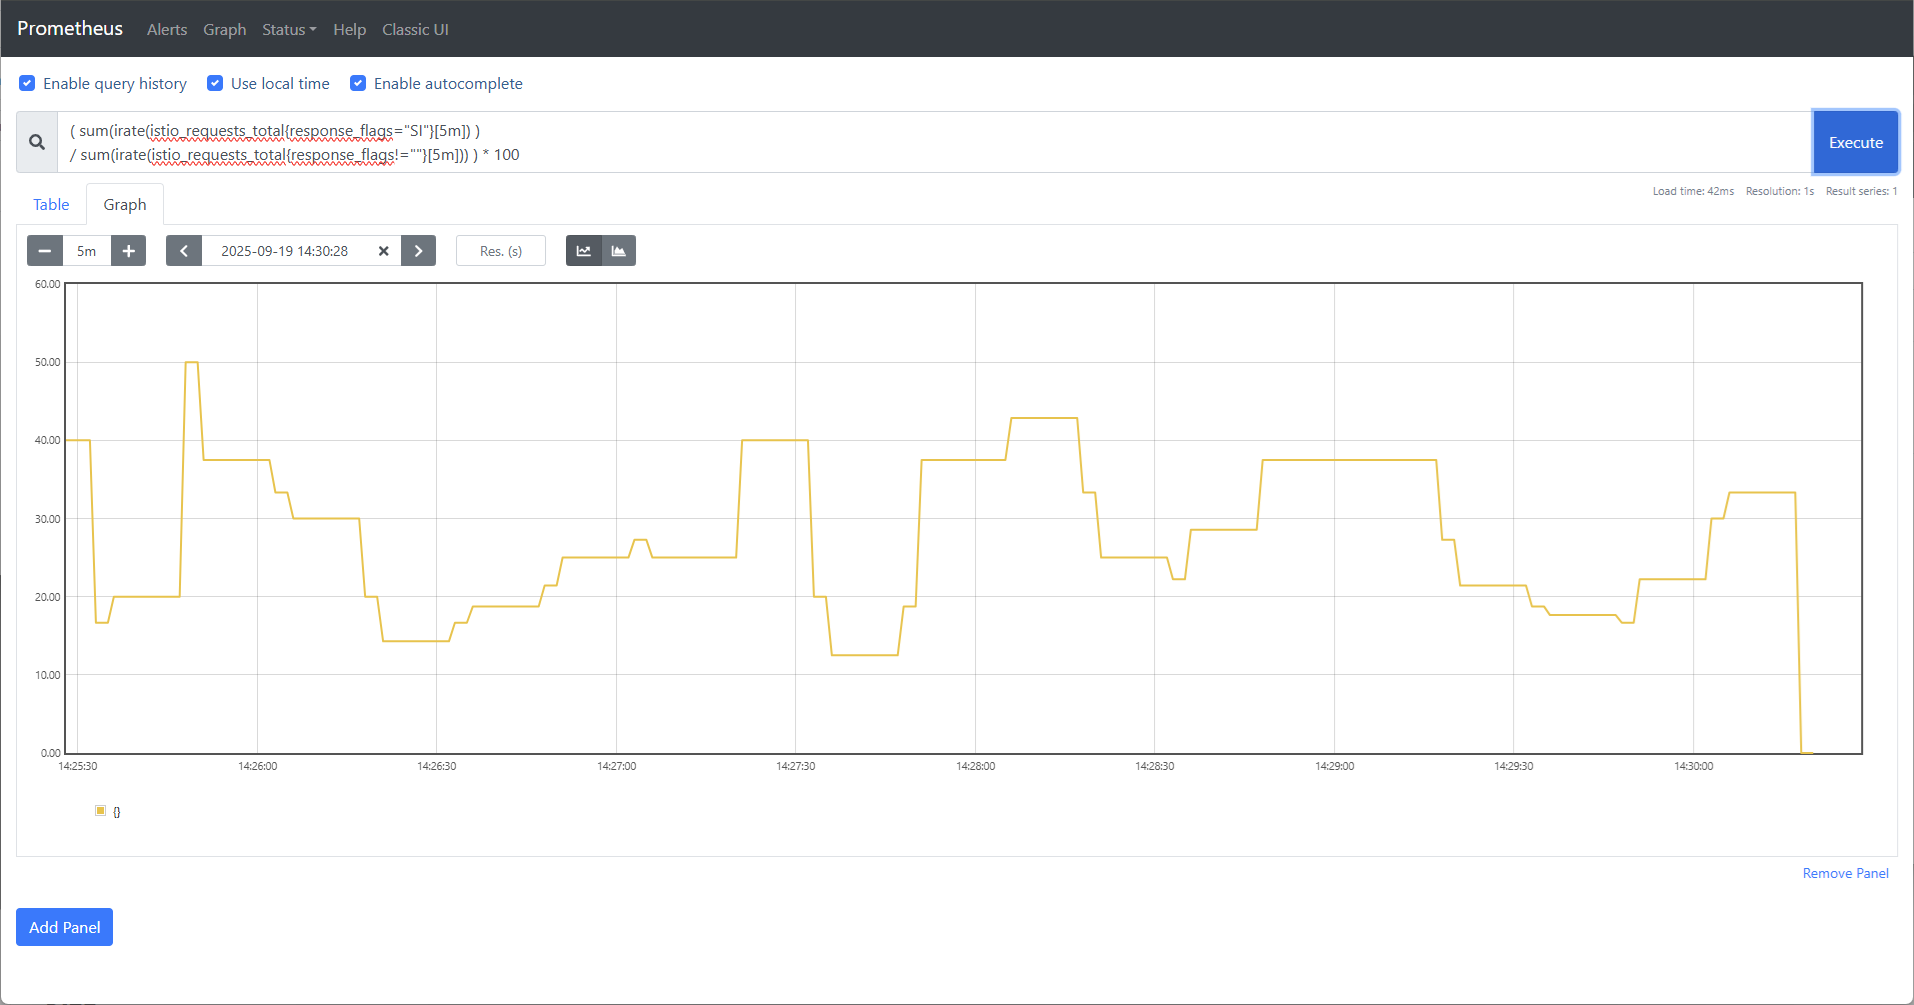Disable the Enable query history checkbox
Screen dimensions: 1914x1005
(27, 83)
